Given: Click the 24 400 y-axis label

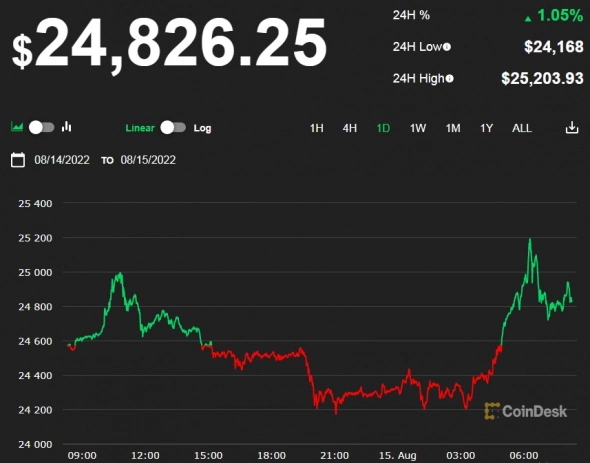Looking at the screenshot, I should click(x=35, y=376).
